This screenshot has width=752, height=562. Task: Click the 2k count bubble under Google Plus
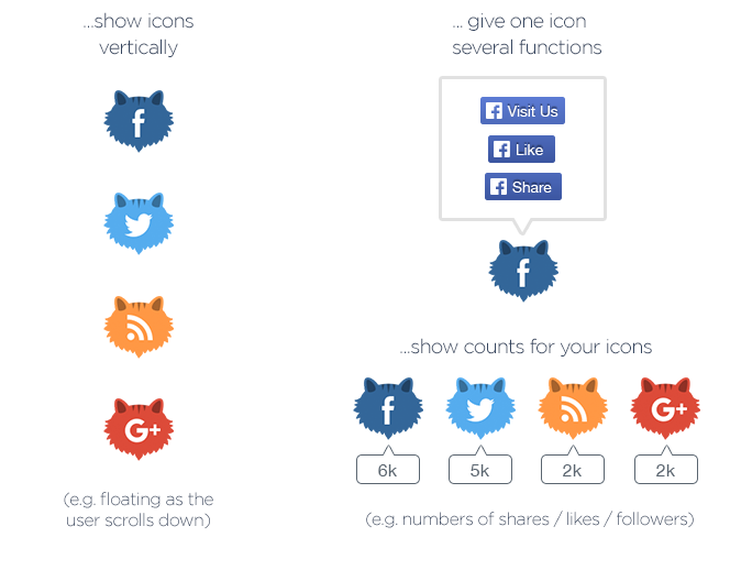tap(666, 468)
